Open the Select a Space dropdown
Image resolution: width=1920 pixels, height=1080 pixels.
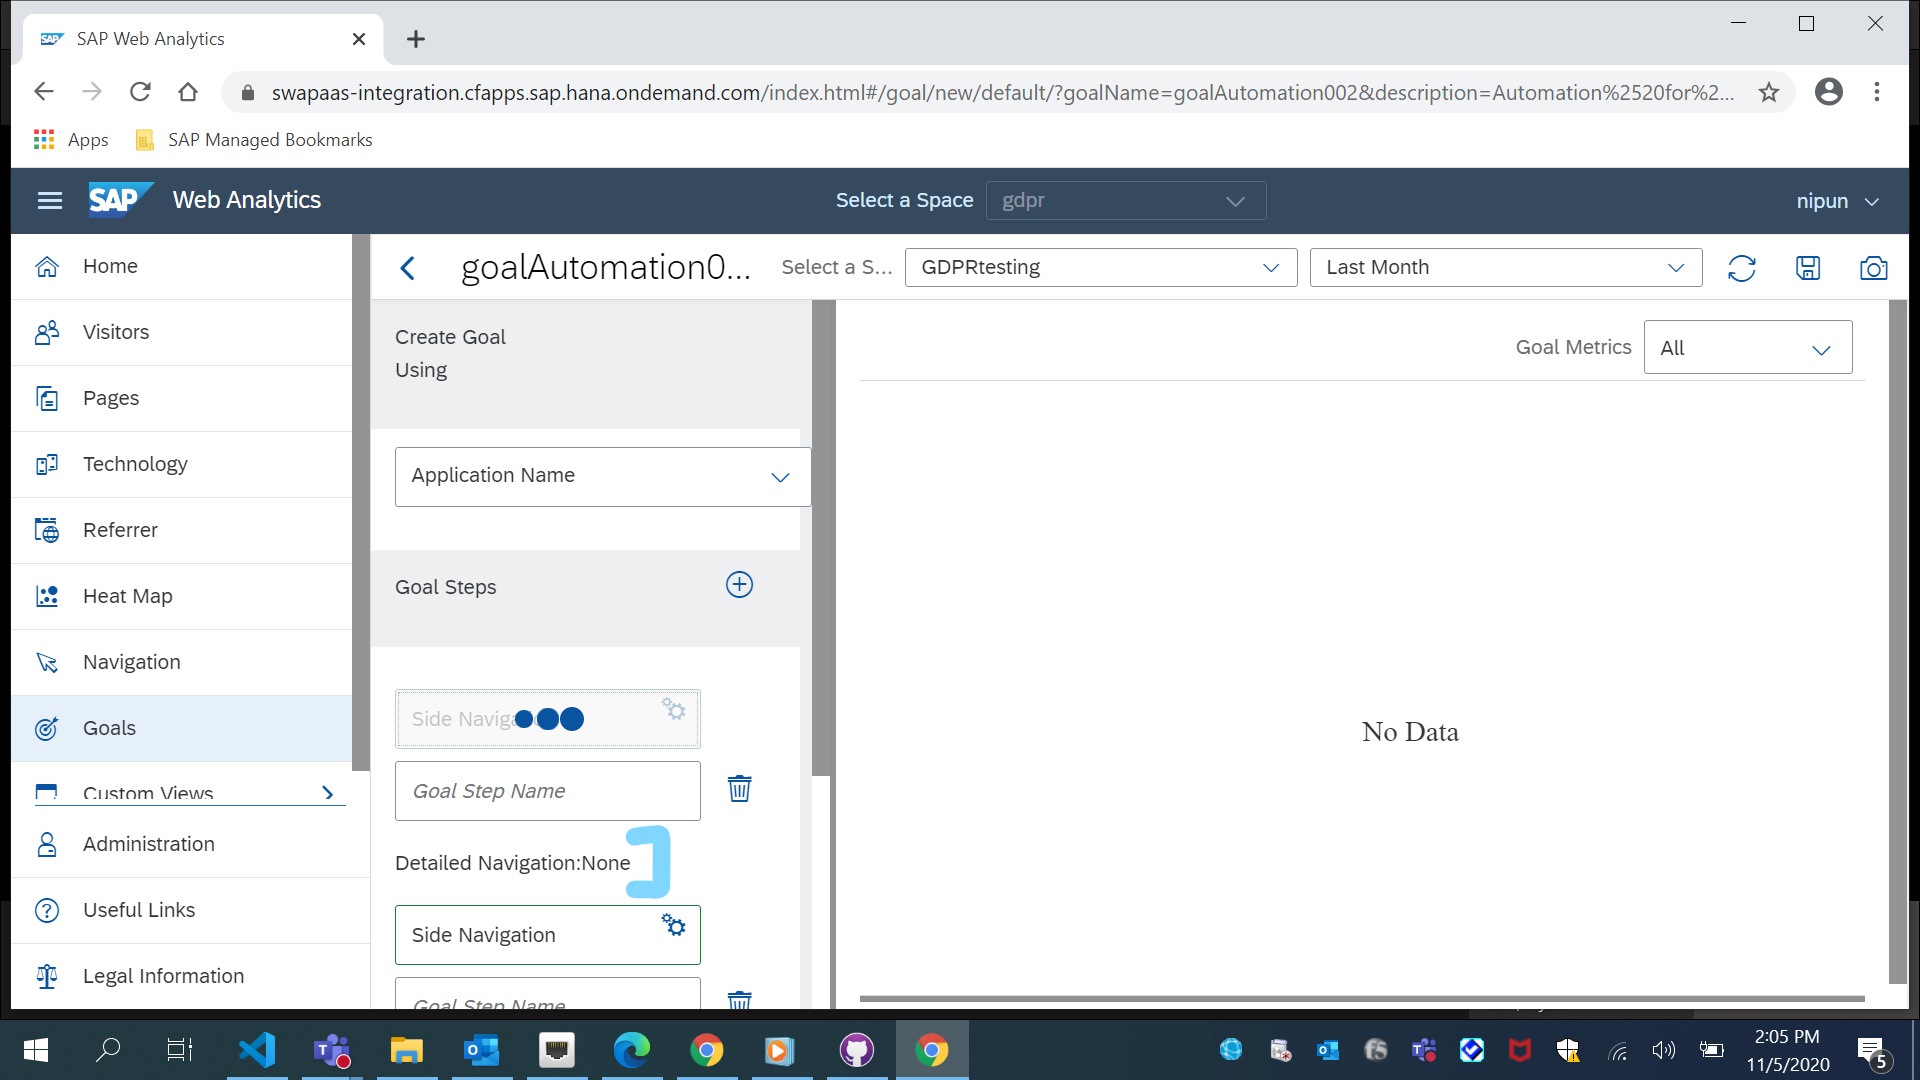(1126, 200)
